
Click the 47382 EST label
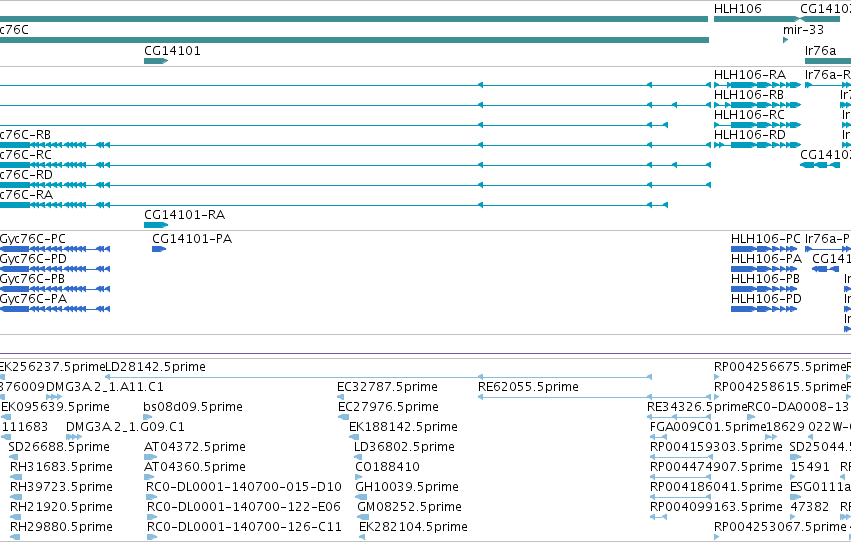coord(810,507)
